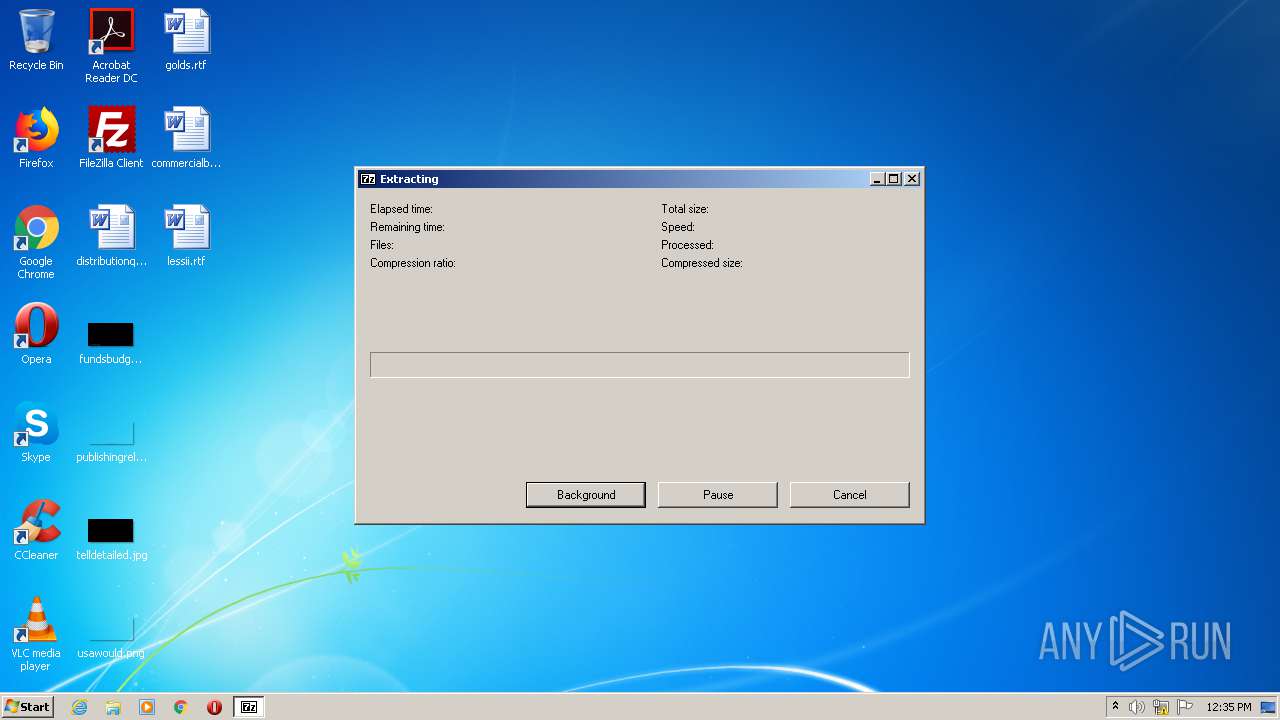1280x720 pixels.
Task: Open Skype desktop shortcut
Action: [x=36, y=432]
